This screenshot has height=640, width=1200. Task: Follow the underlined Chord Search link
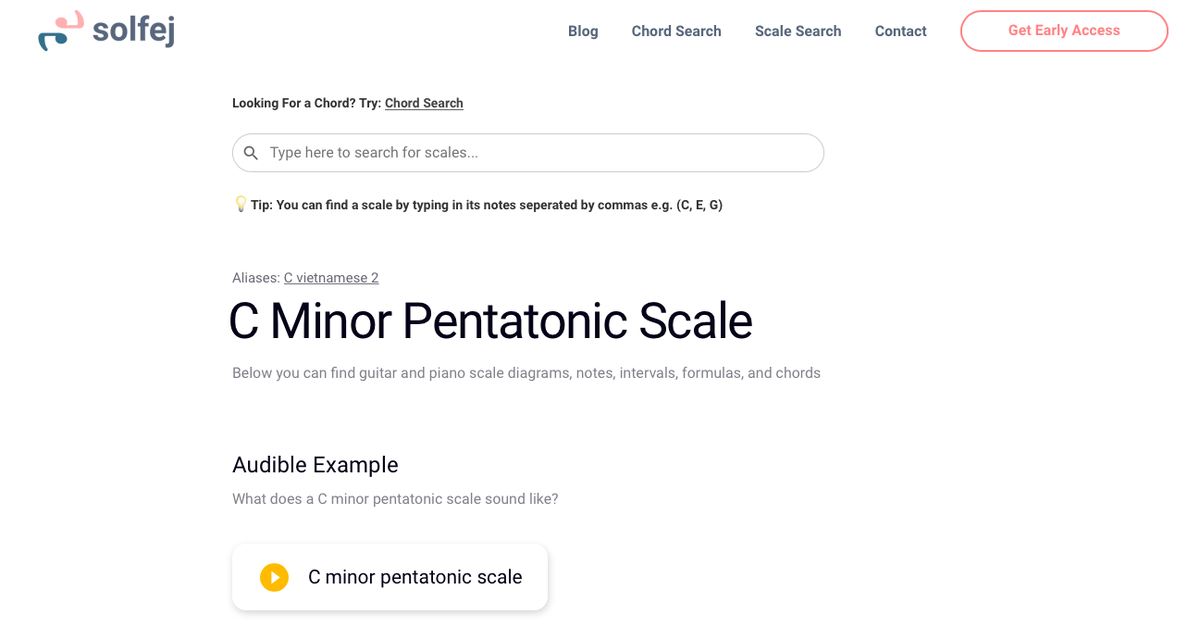pyautogui.click(x=424, y=103)
